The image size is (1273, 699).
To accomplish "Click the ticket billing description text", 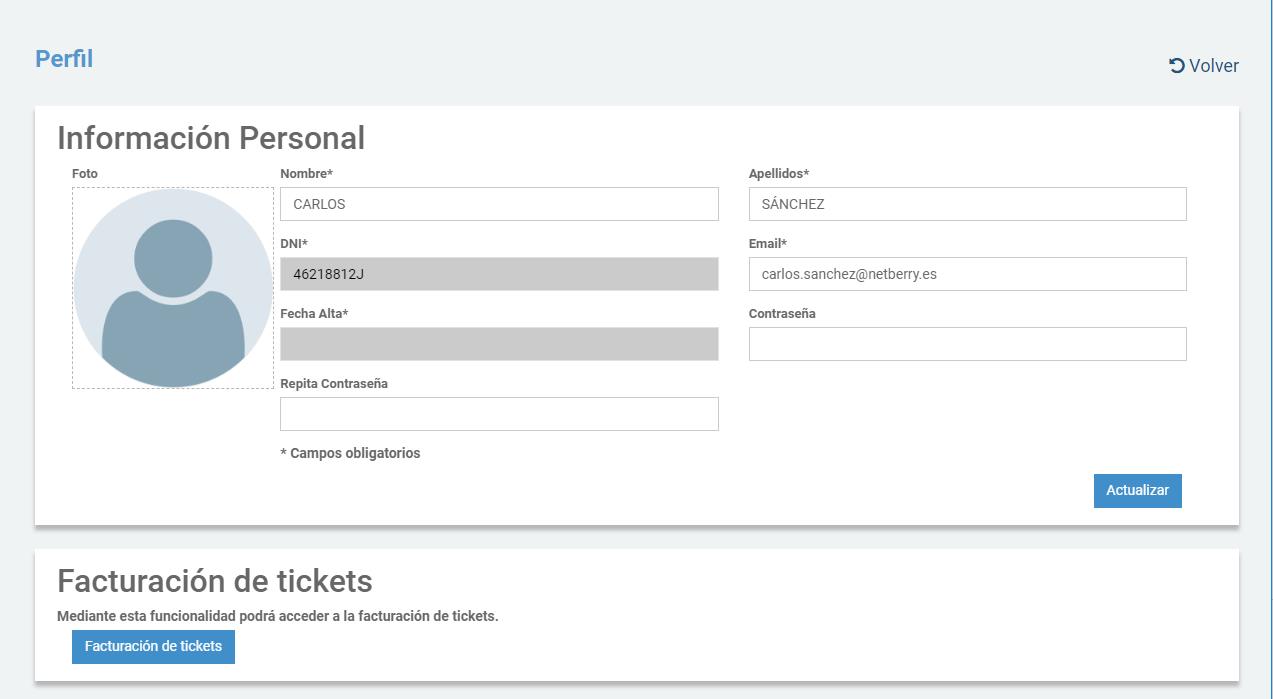I will 277,616.
